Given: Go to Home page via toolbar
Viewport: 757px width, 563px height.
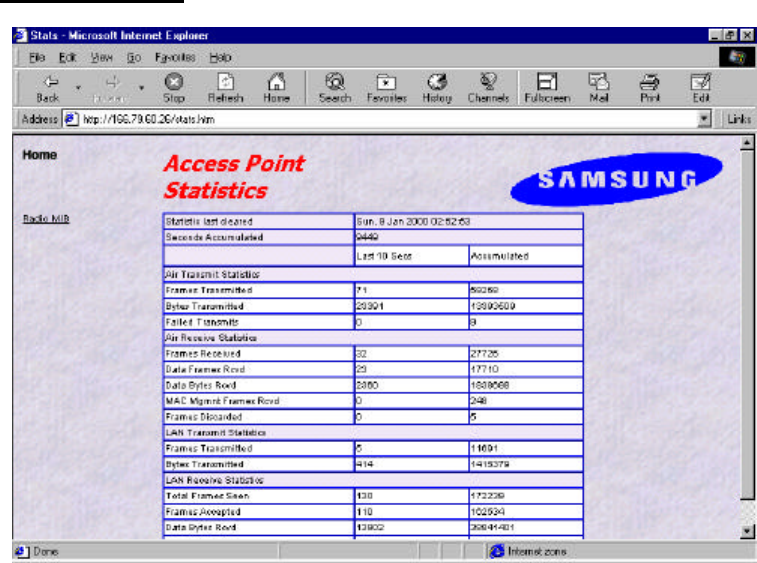Looking at the screenshot, I should (x=277, y=88).
